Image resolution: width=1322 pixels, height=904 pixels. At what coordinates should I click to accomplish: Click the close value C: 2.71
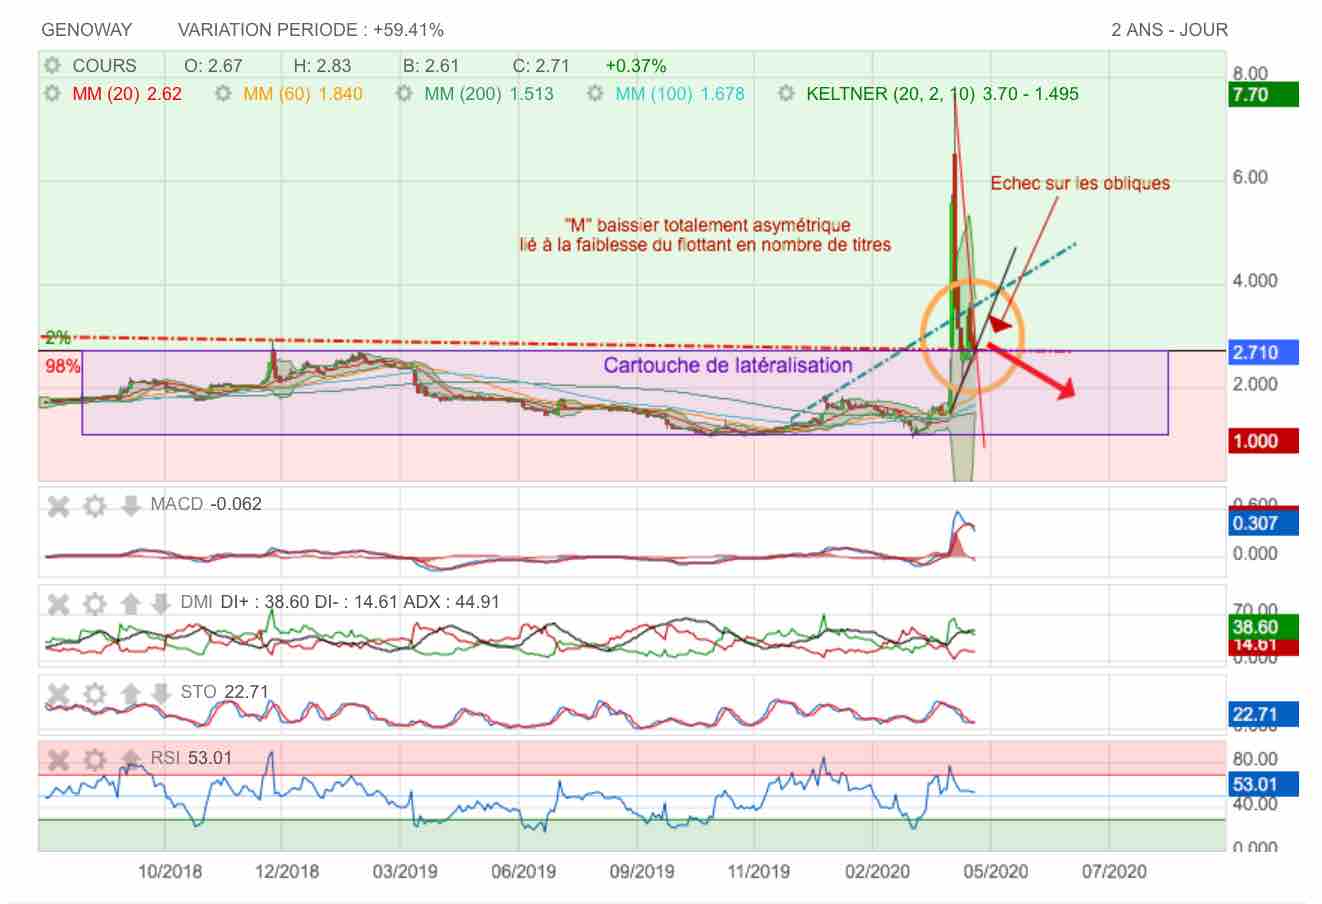541,66
